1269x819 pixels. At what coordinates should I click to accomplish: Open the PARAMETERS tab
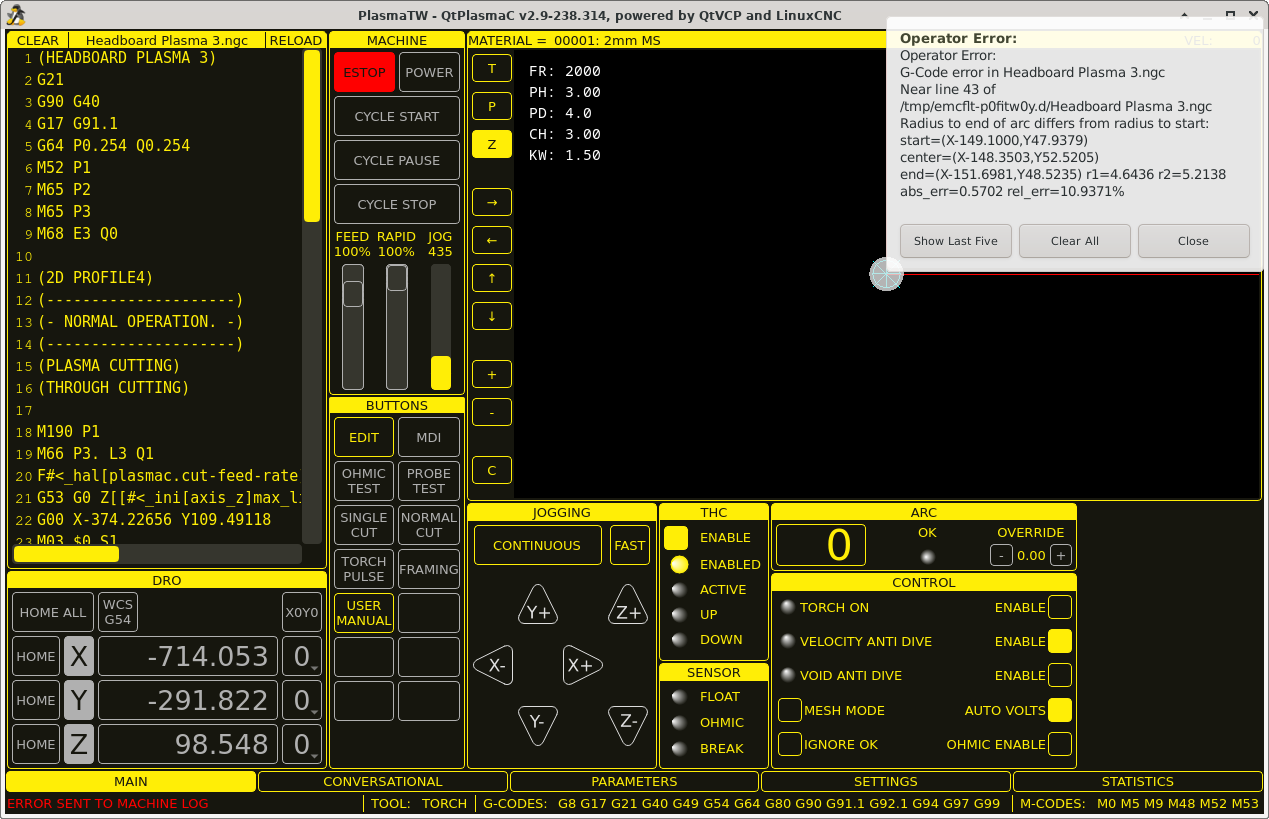tap(635, 782)
